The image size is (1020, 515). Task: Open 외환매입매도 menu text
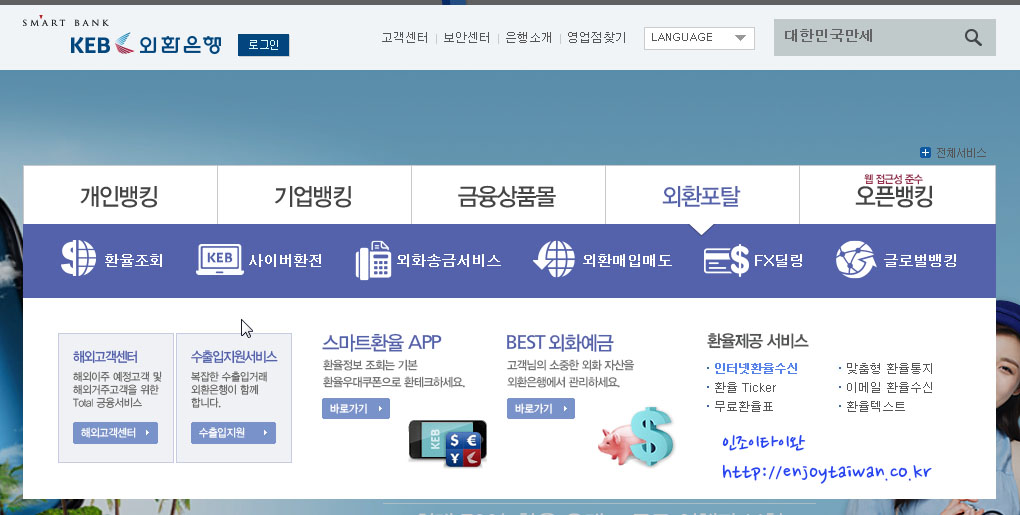click(x=627, y=261)
